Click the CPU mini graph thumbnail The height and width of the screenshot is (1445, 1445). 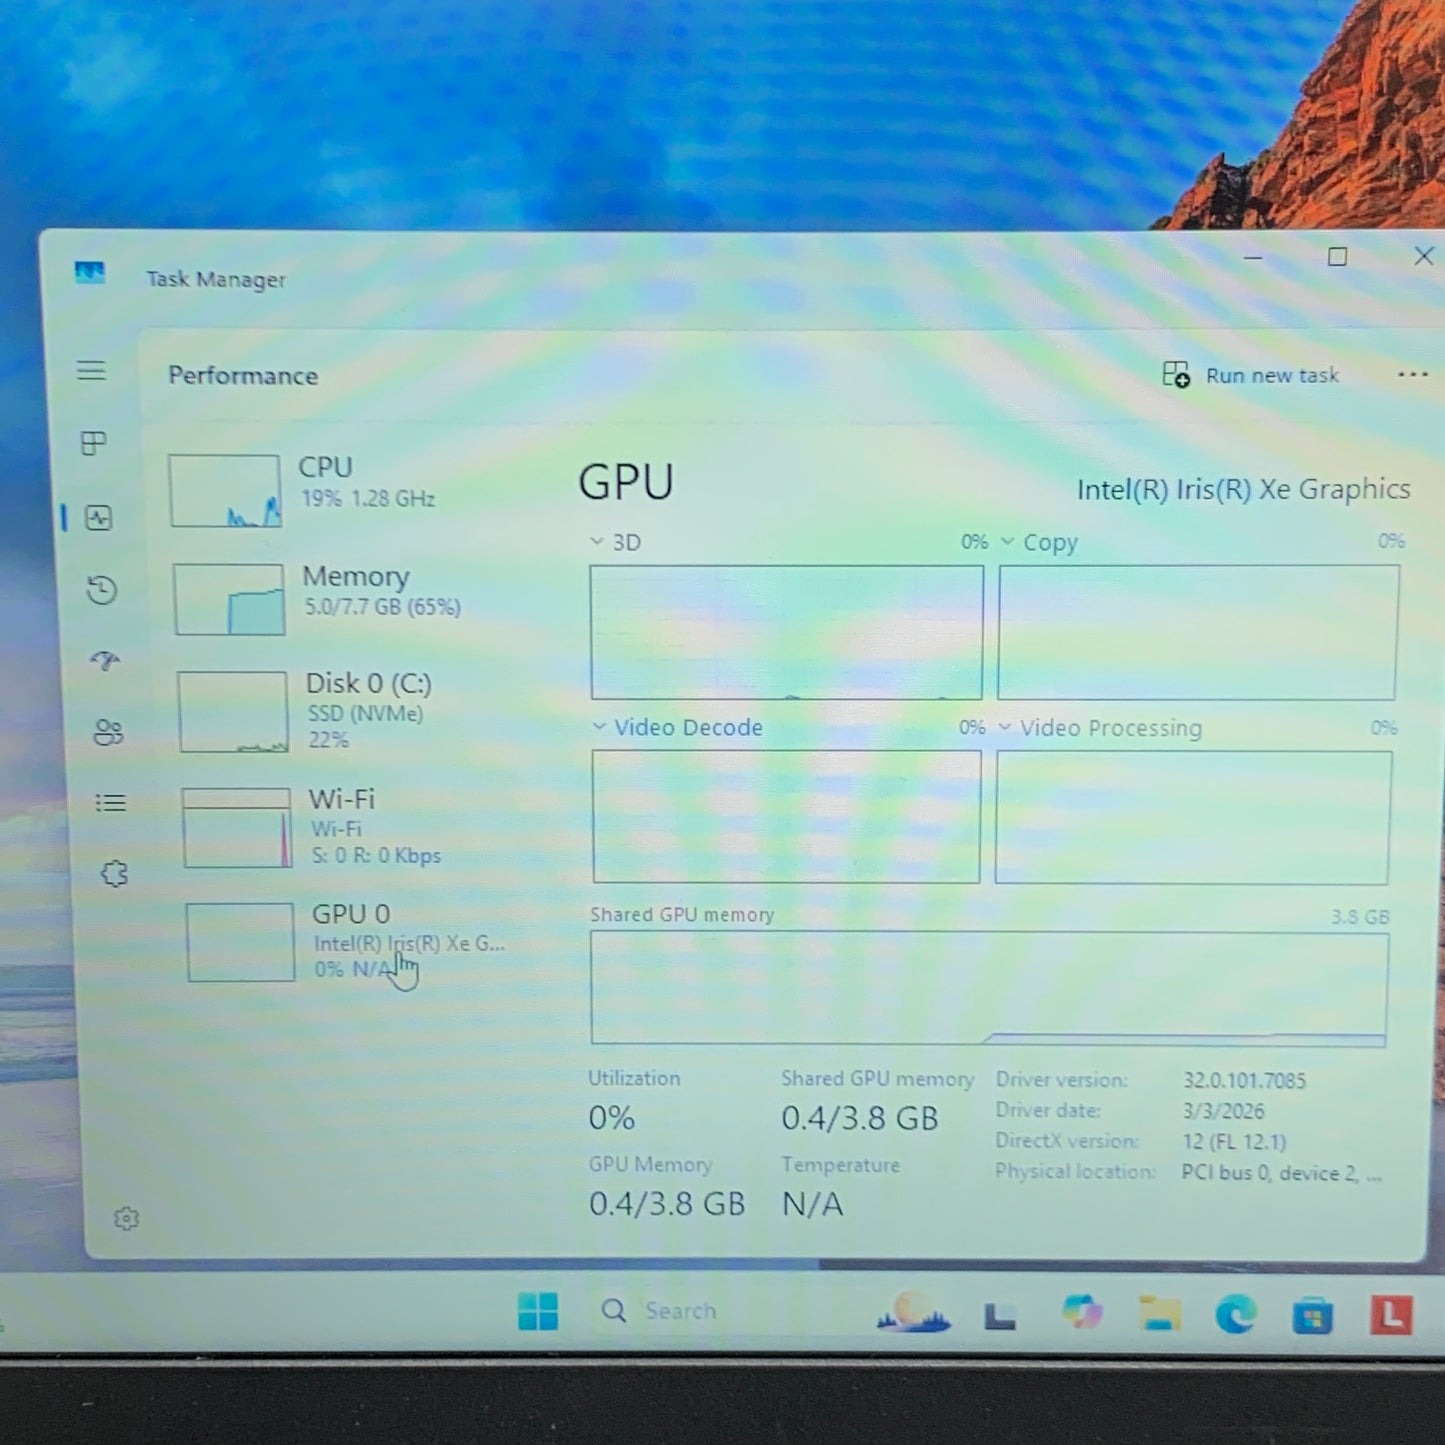225,490
